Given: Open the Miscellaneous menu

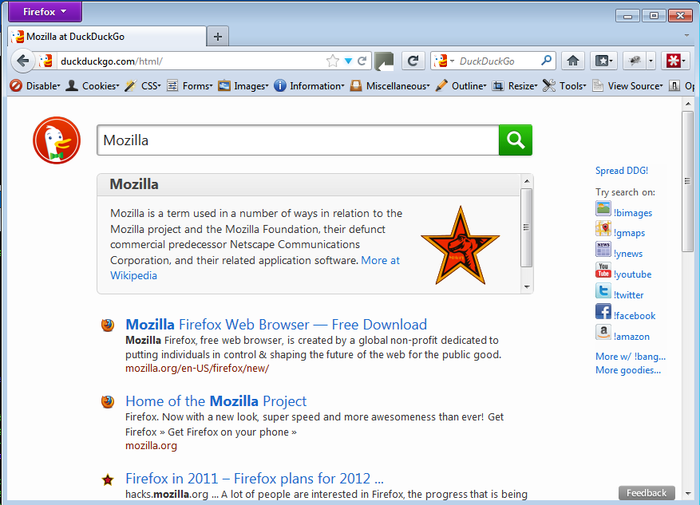Looking at the screenshot, I should pyautogui.click(x=390, y=86).
